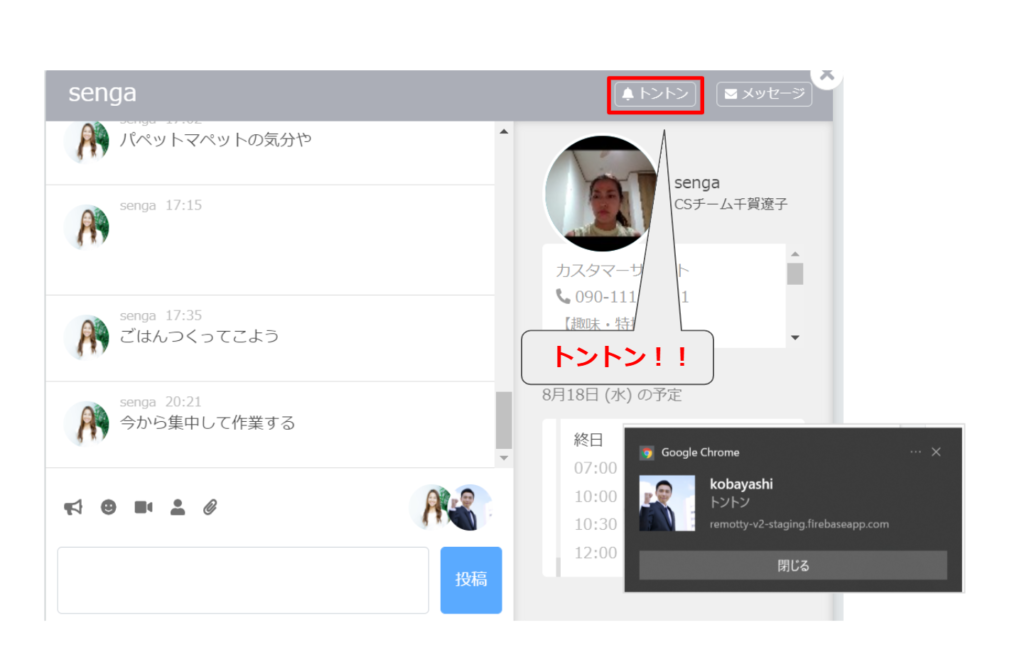
Task: Click the chat list scrollbar thumb
Action: pyautogui.click(x=504, y=420)
